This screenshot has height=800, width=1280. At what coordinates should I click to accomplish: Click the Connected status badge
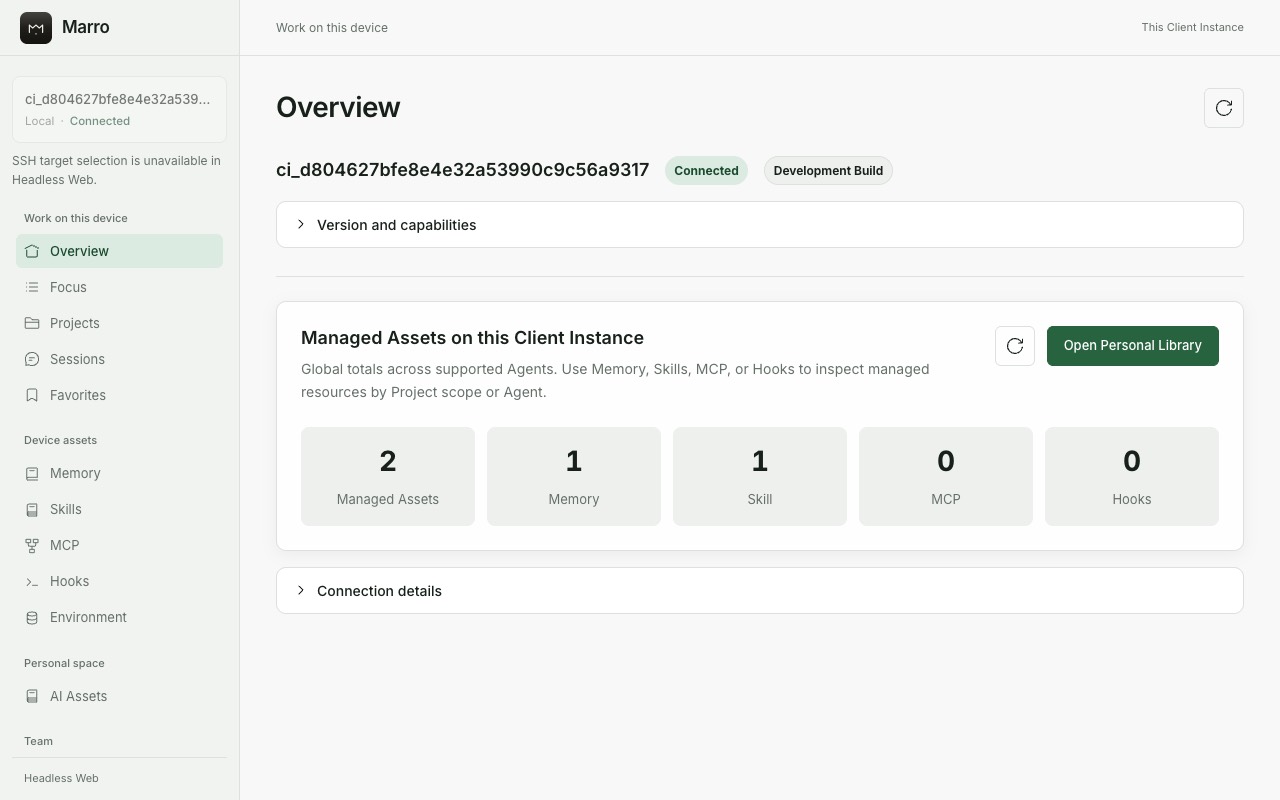706,170
